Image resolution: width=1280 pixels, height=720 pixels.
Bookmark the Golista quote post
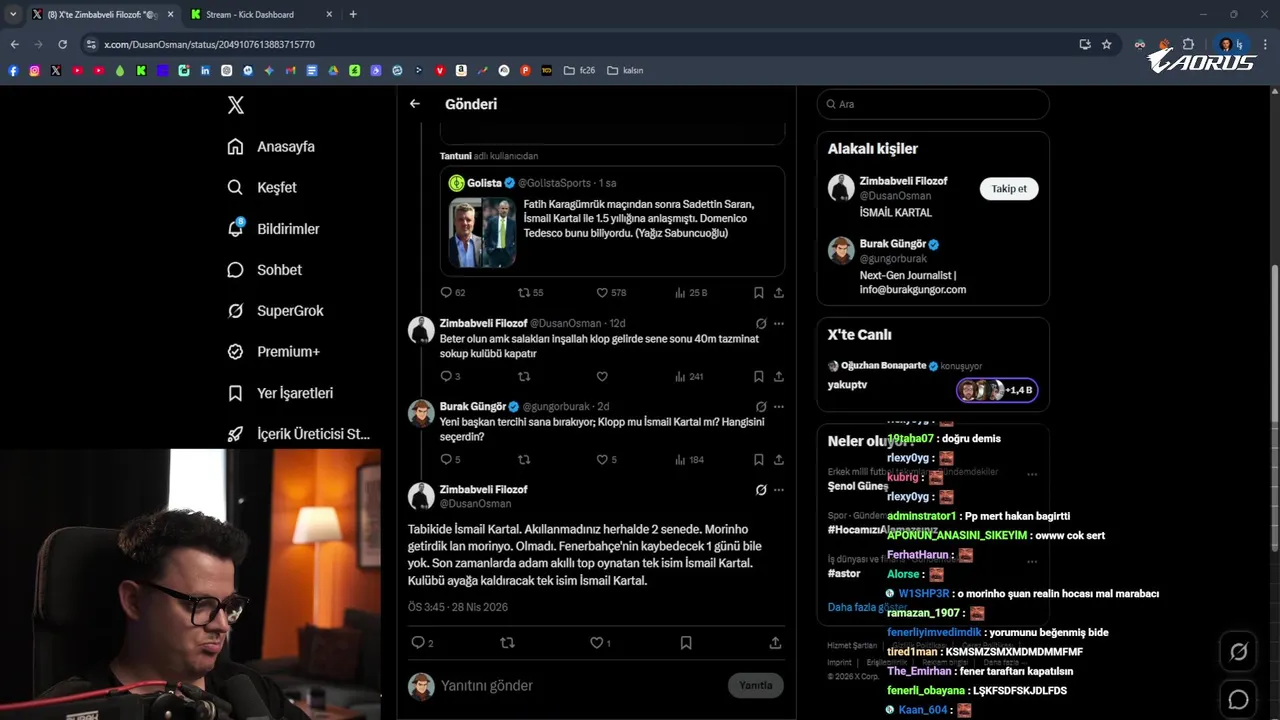(x=759, y=293)
